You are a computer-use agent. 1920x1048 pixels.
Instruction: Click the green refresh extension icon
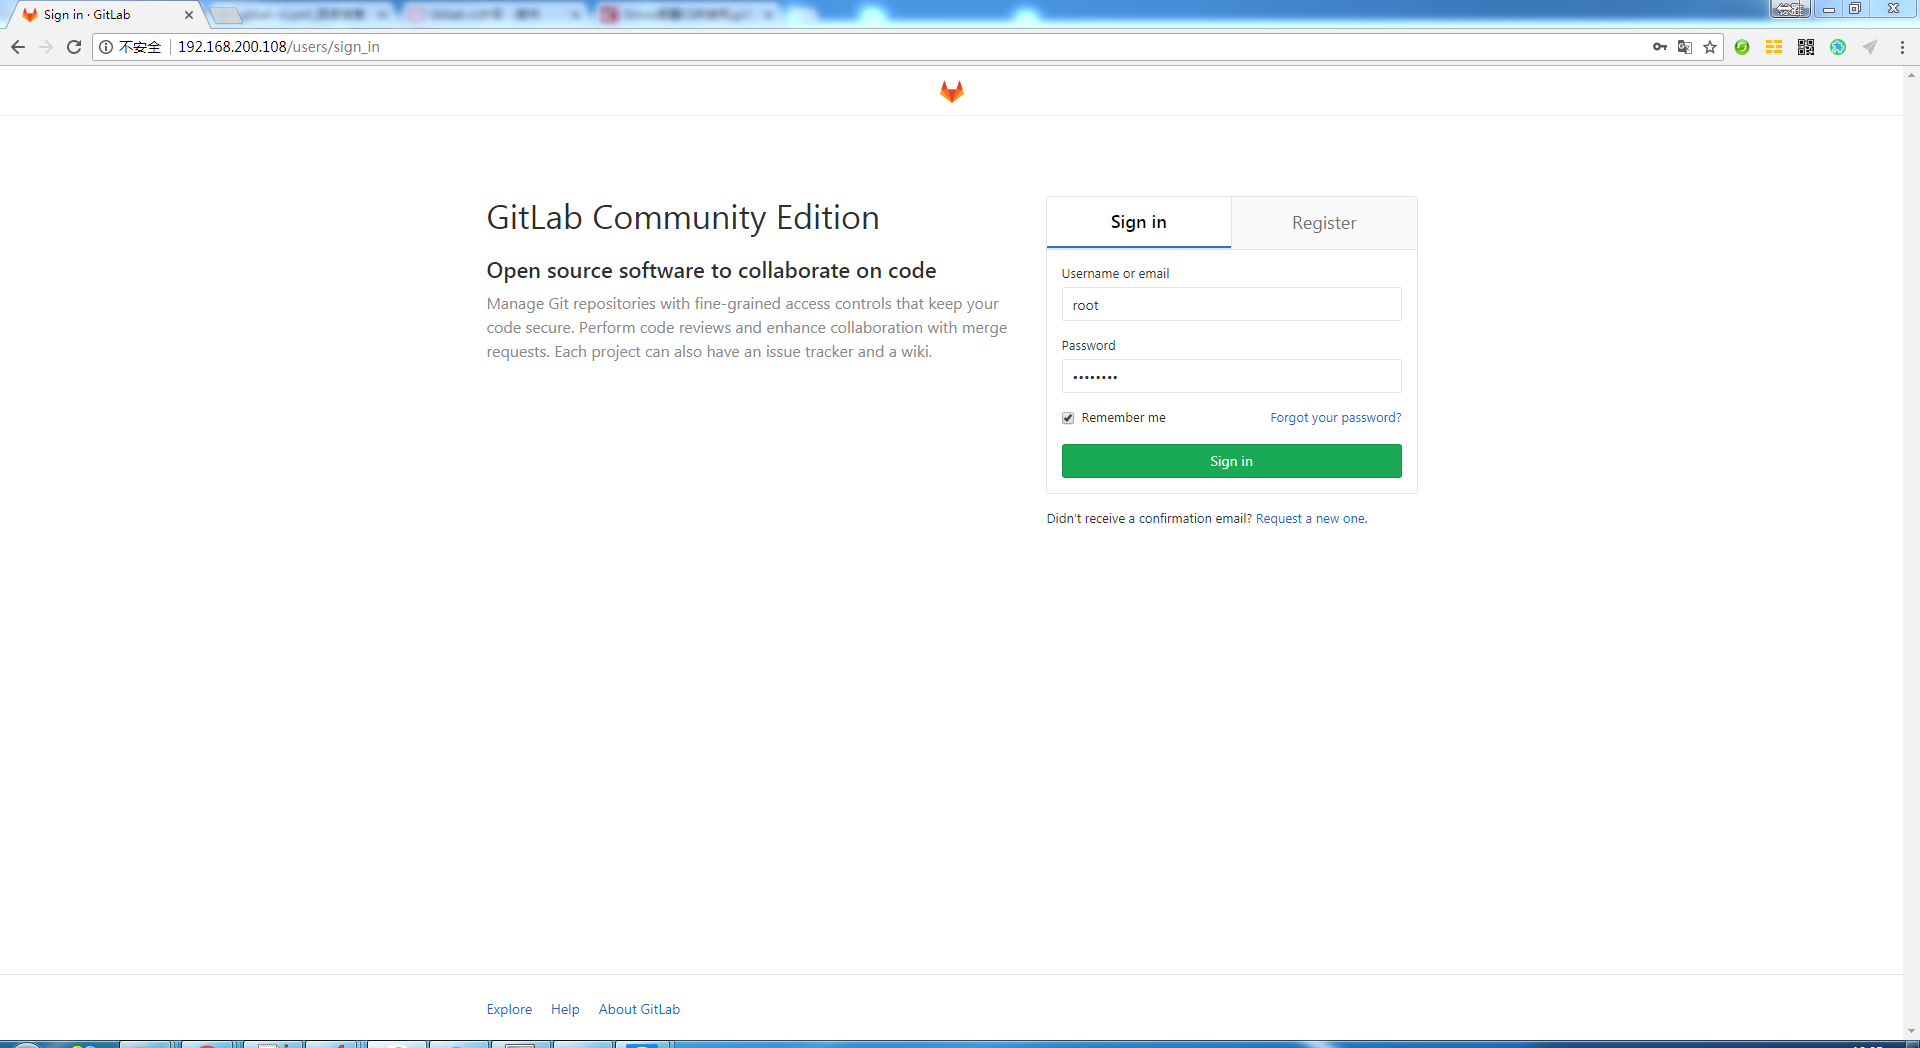1742,47
